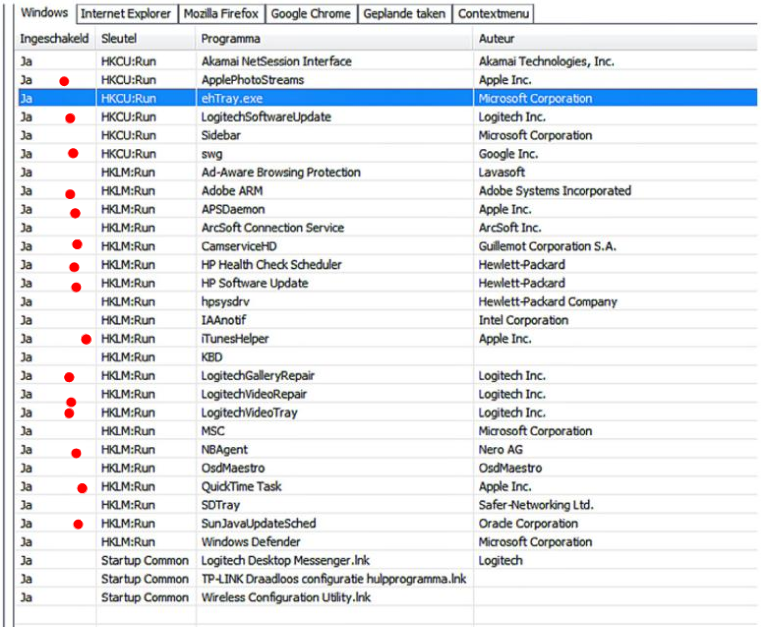Screen dimensions: 761x627
Task: Click the Akamai Technologies, Inc. author cell
Action: (546, 62)
